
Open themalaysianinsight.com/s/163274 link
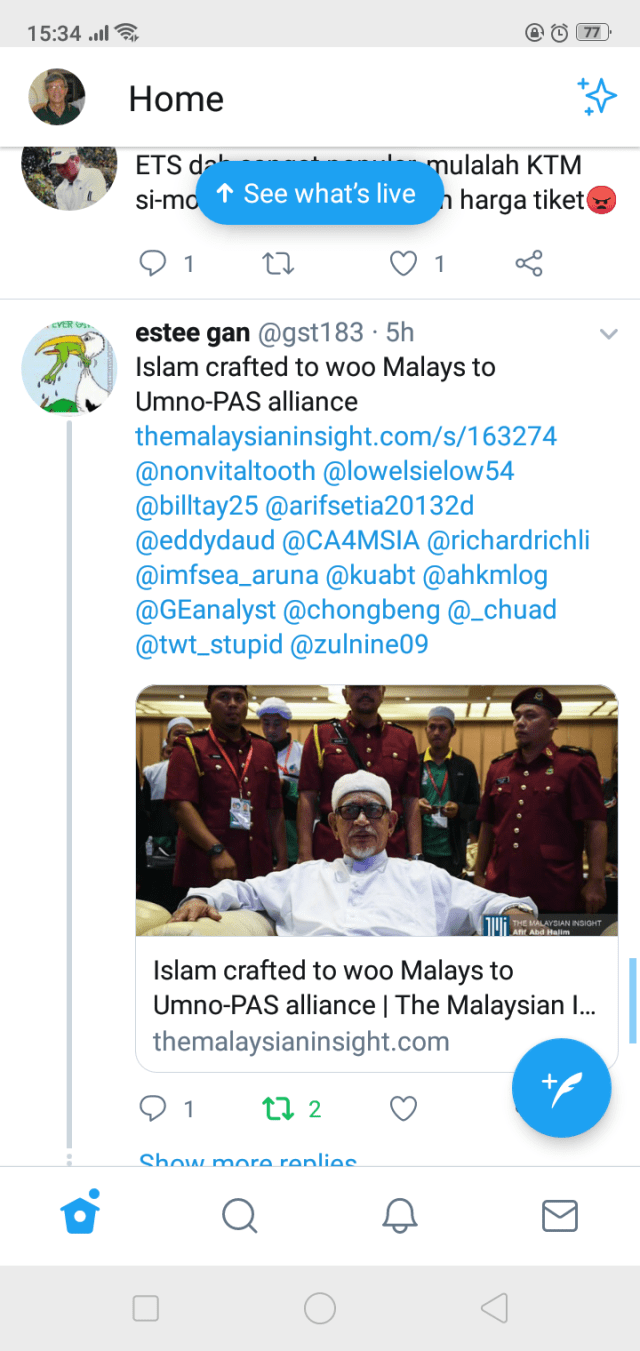[x=346, y=436]
